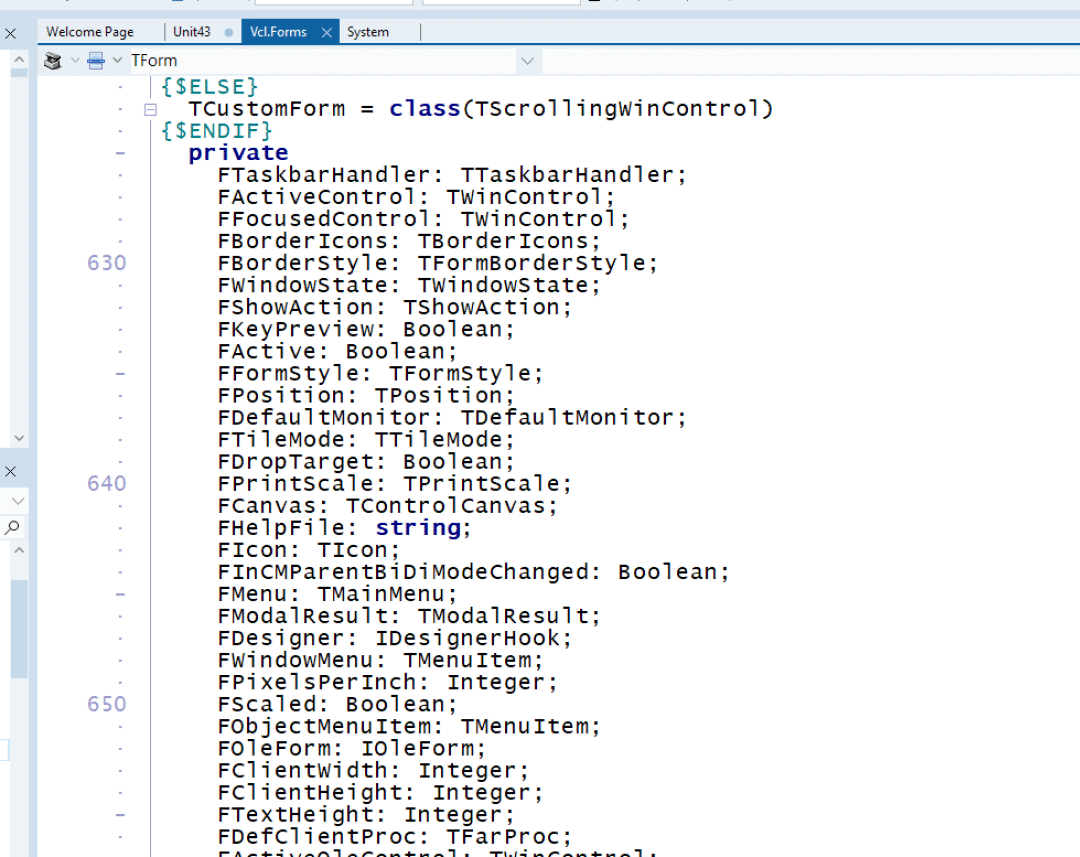The height and width of the screenshot is (857, 1080).
Task: Click the FMenu: TMainMenu line
Action: click(x=338, y=594)
